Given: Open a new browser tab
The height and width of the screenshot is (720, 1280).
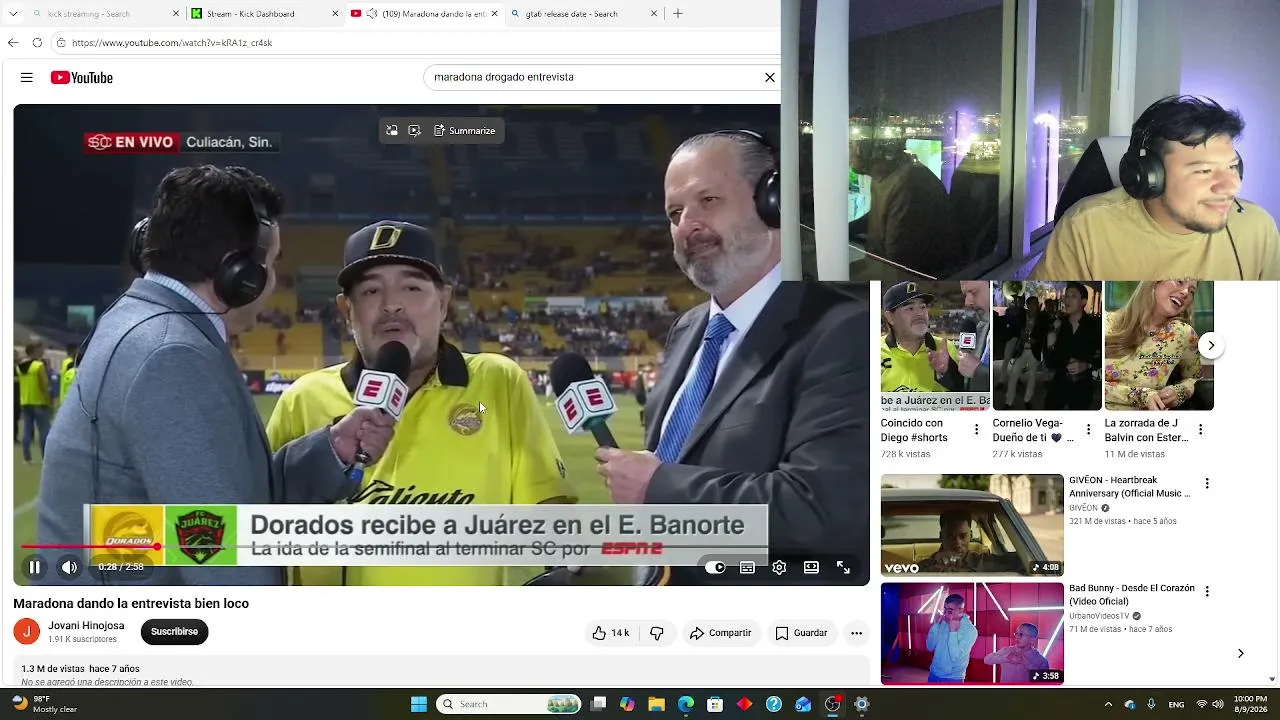Looking at the screenshot, I should [678, 14].
